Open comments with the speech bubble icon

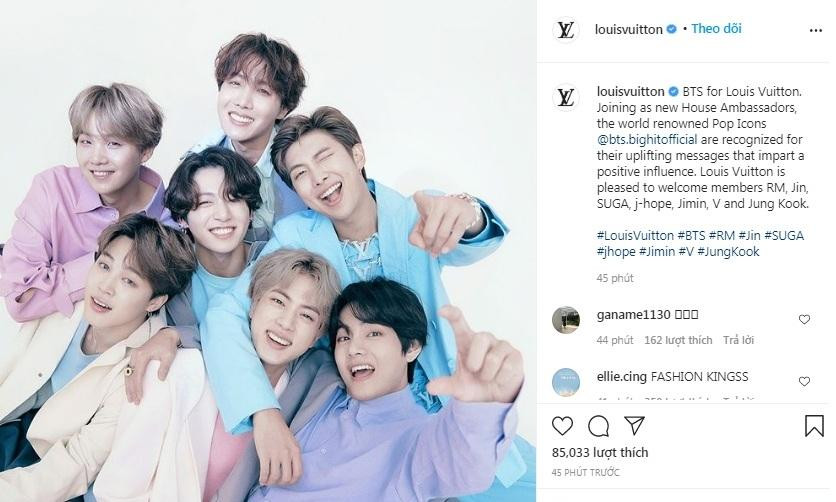[599, 426]
